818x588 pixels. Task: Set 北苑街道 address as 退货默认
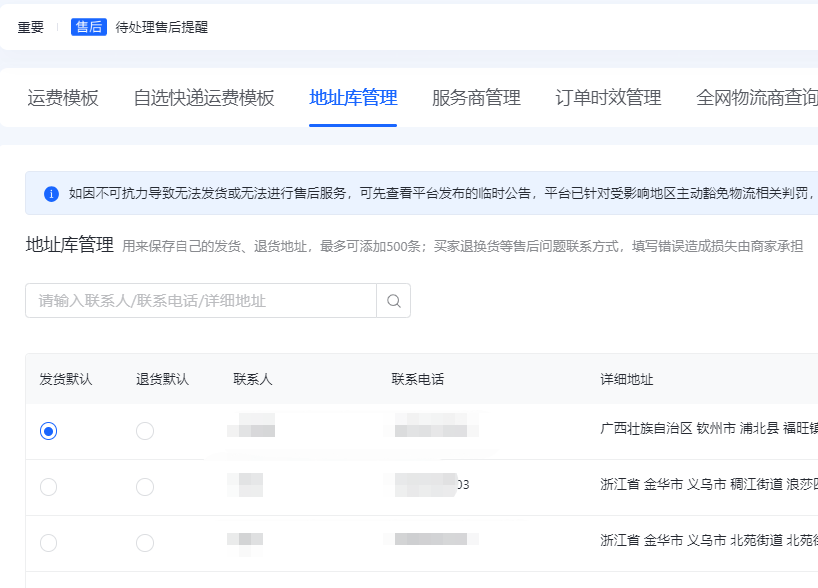click(x=145, y=542)
